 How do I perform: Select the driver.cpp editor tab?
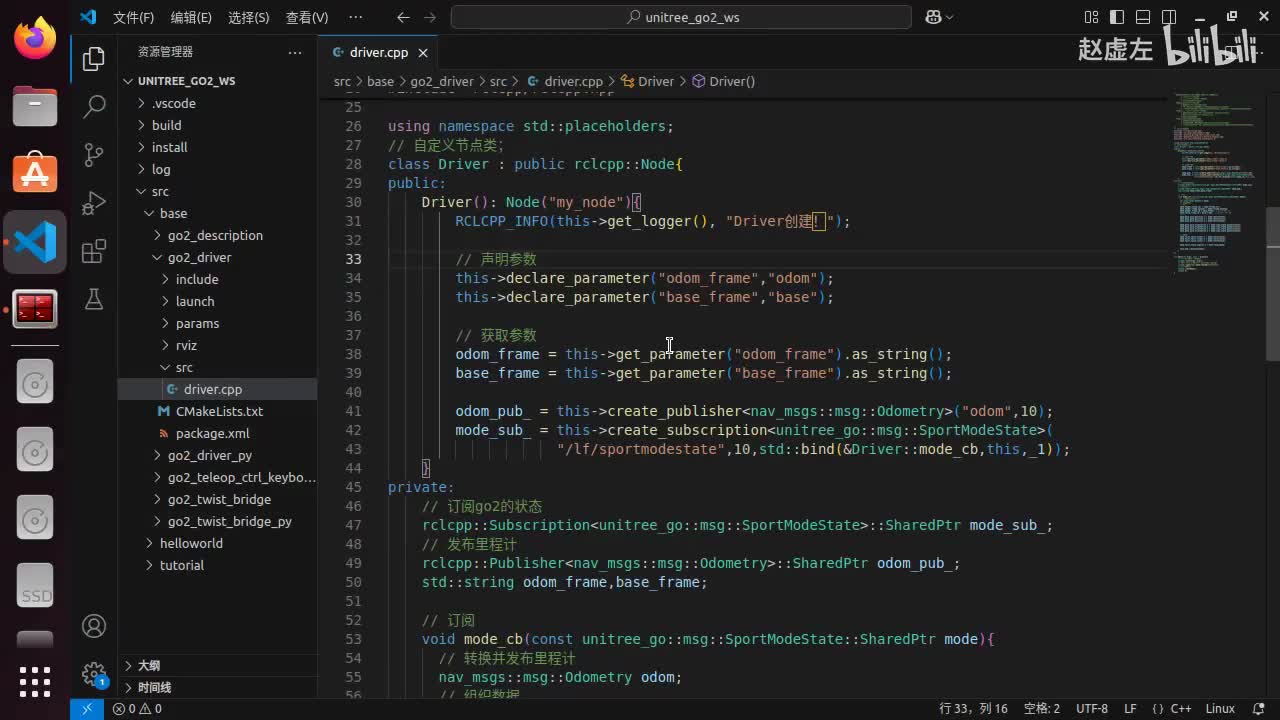click(x=380, y=53)
